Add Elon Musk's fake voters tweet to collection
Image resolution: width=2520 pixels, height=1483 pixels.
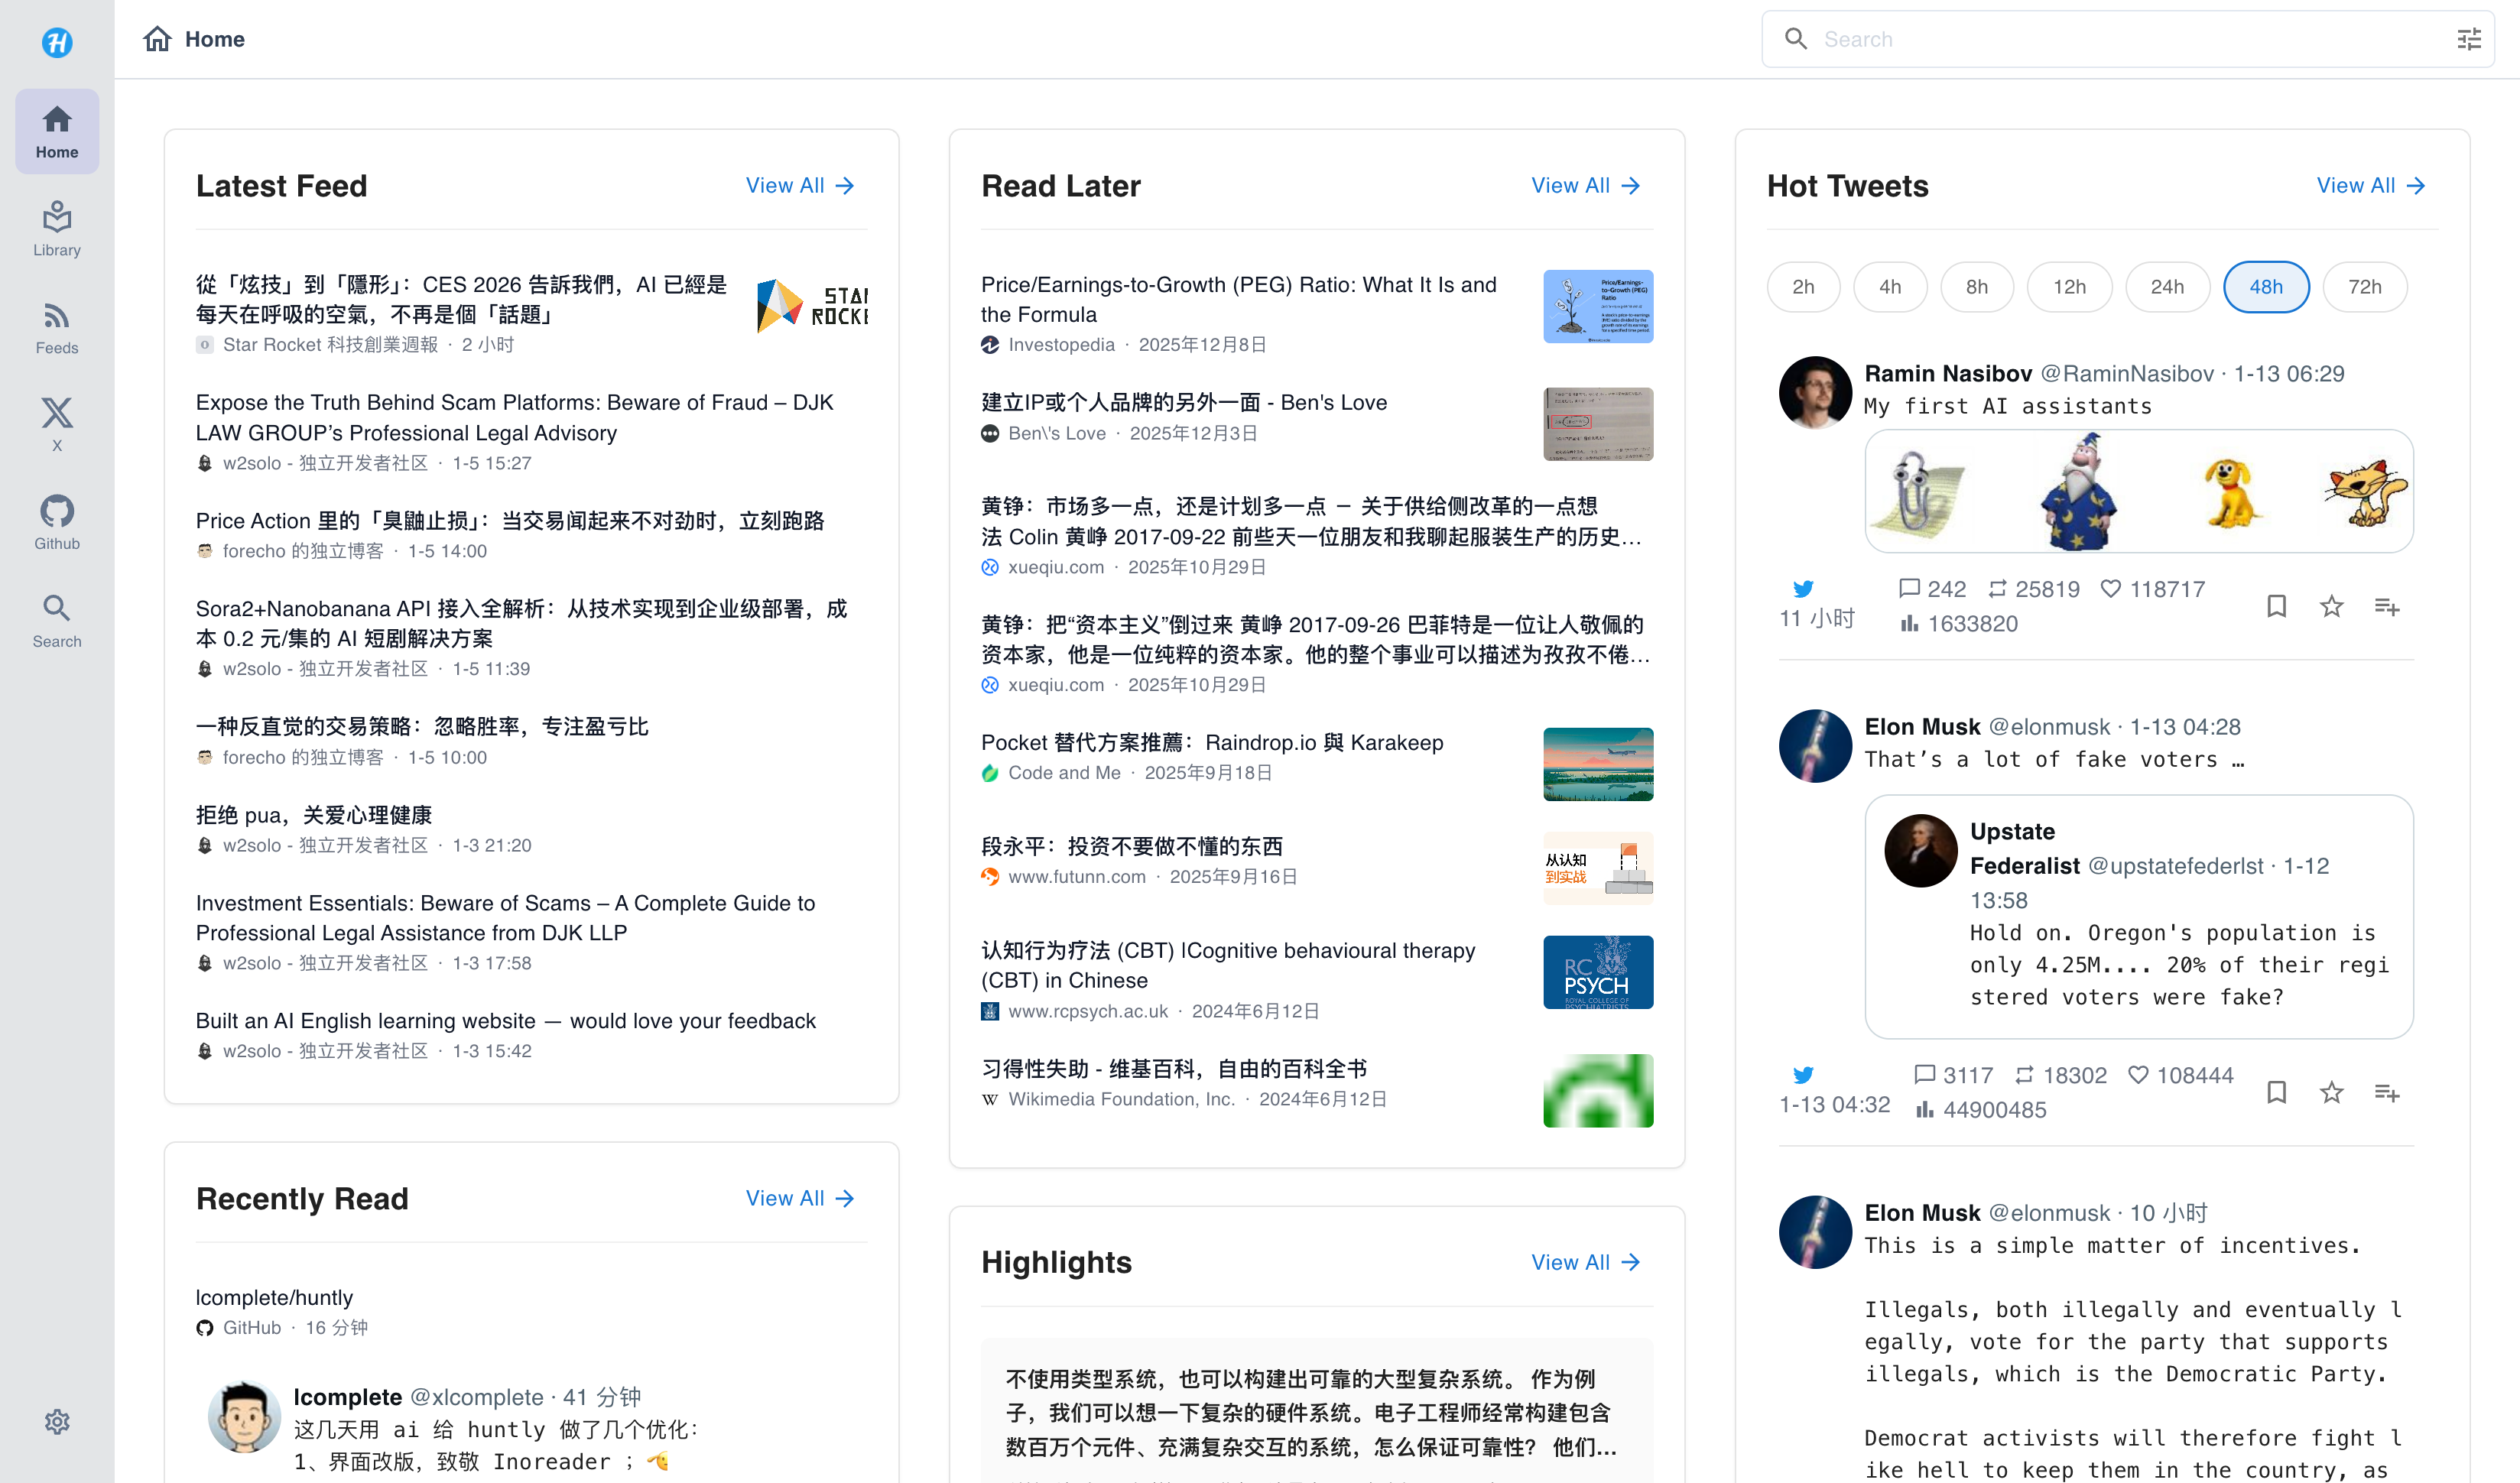coord(2387,1092)
